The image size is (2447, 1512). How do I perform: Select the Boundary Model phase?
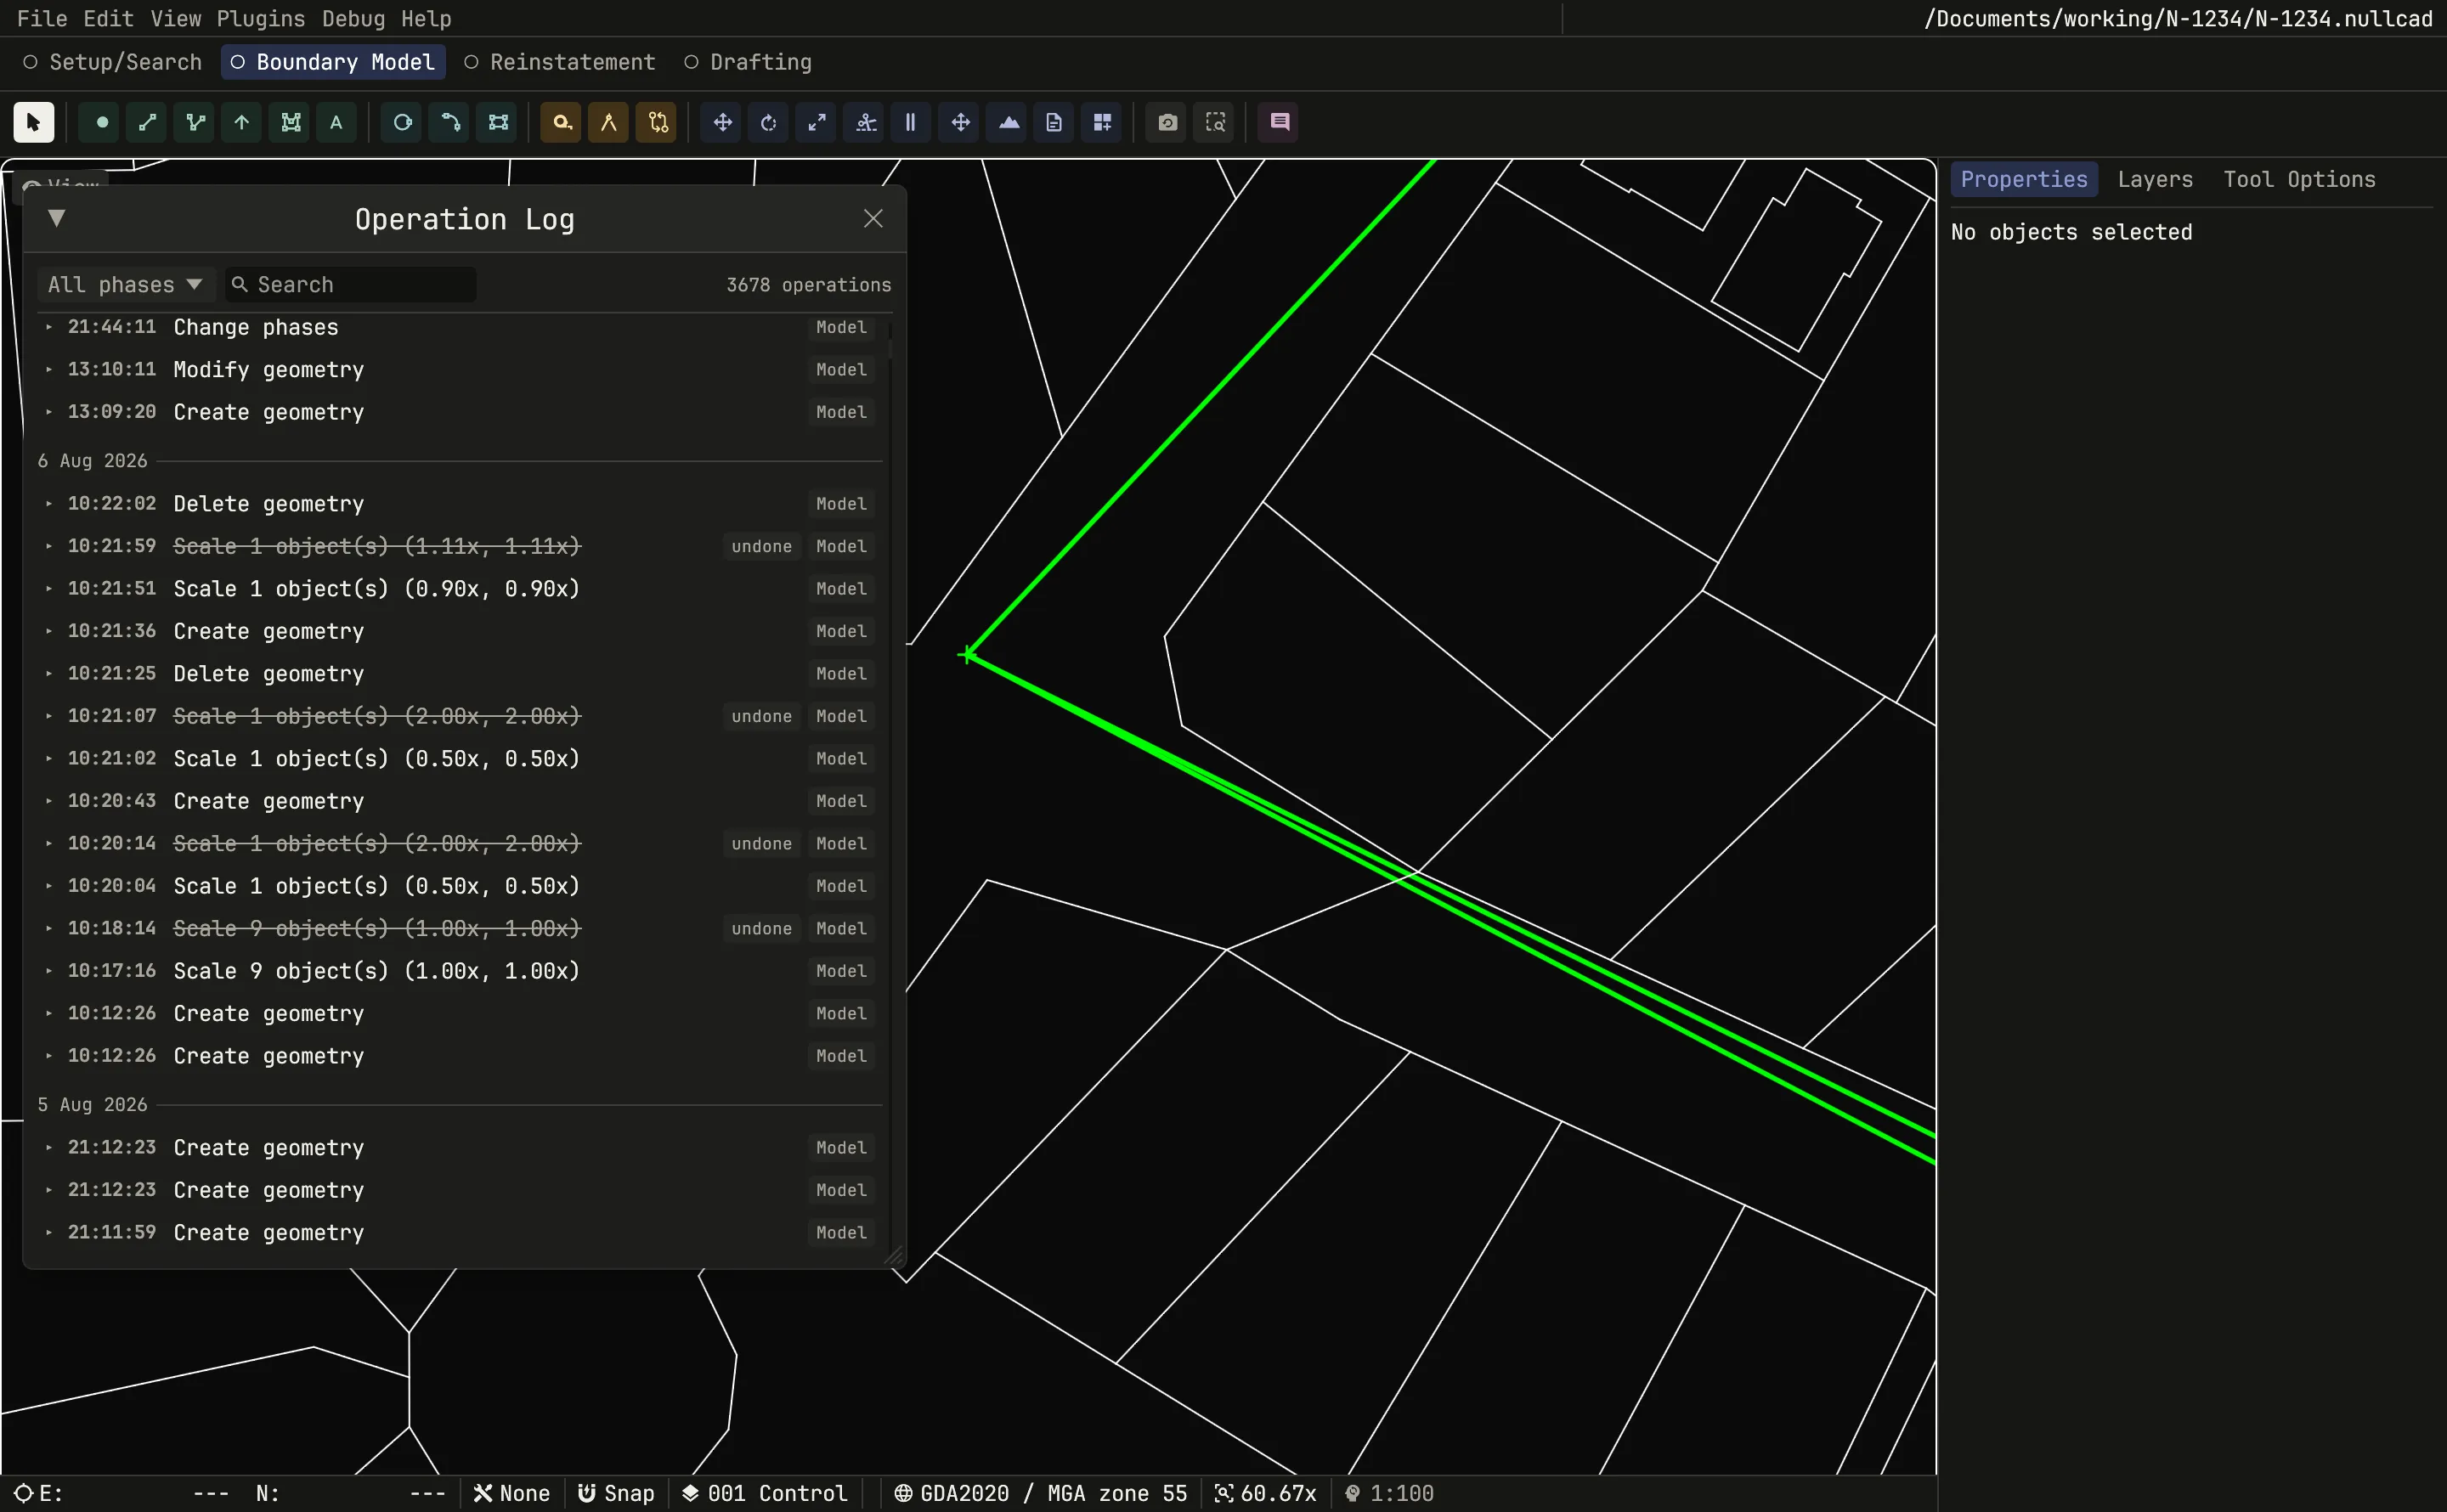point(333,62)
